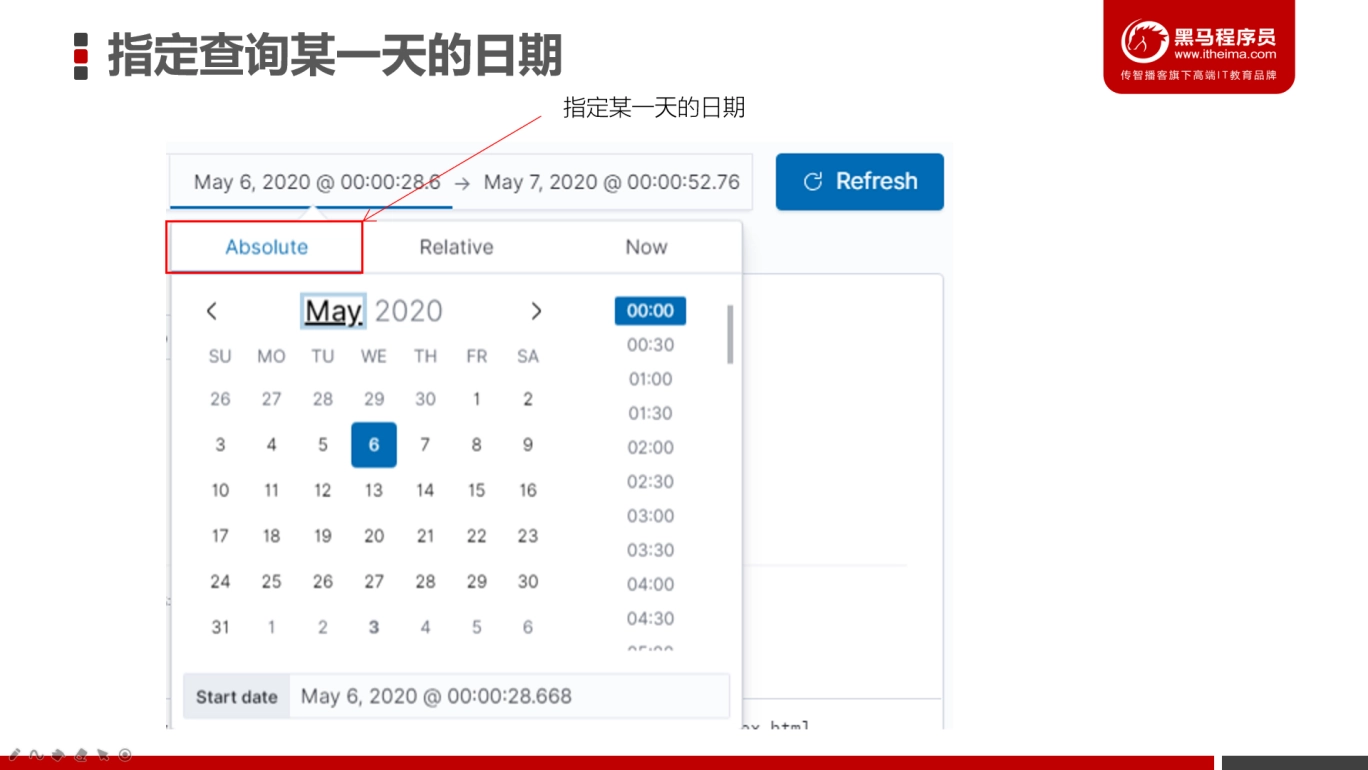1368x770 pixels.
Task: Pick 03:00 in the time list
Action: coord(650,516)
